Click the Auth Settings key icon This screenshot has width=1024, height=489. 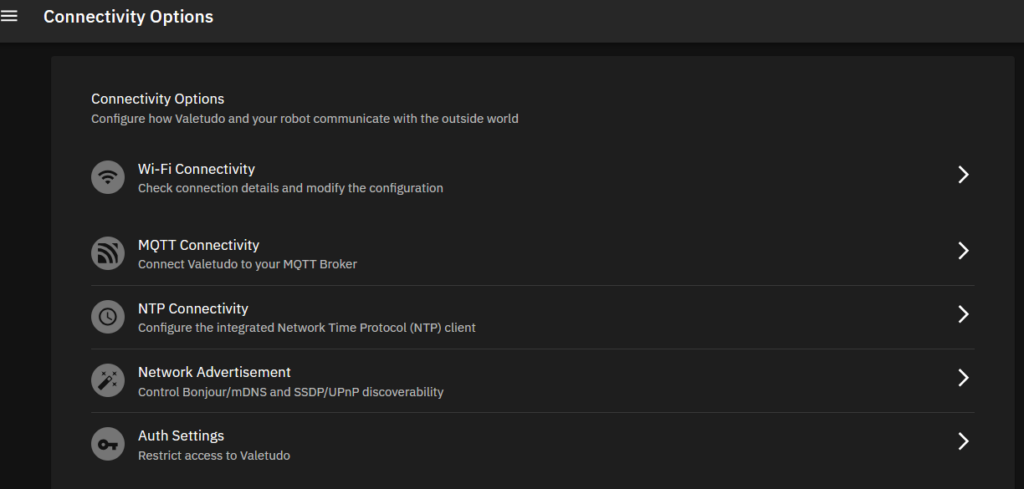click(x=108, y=444)
